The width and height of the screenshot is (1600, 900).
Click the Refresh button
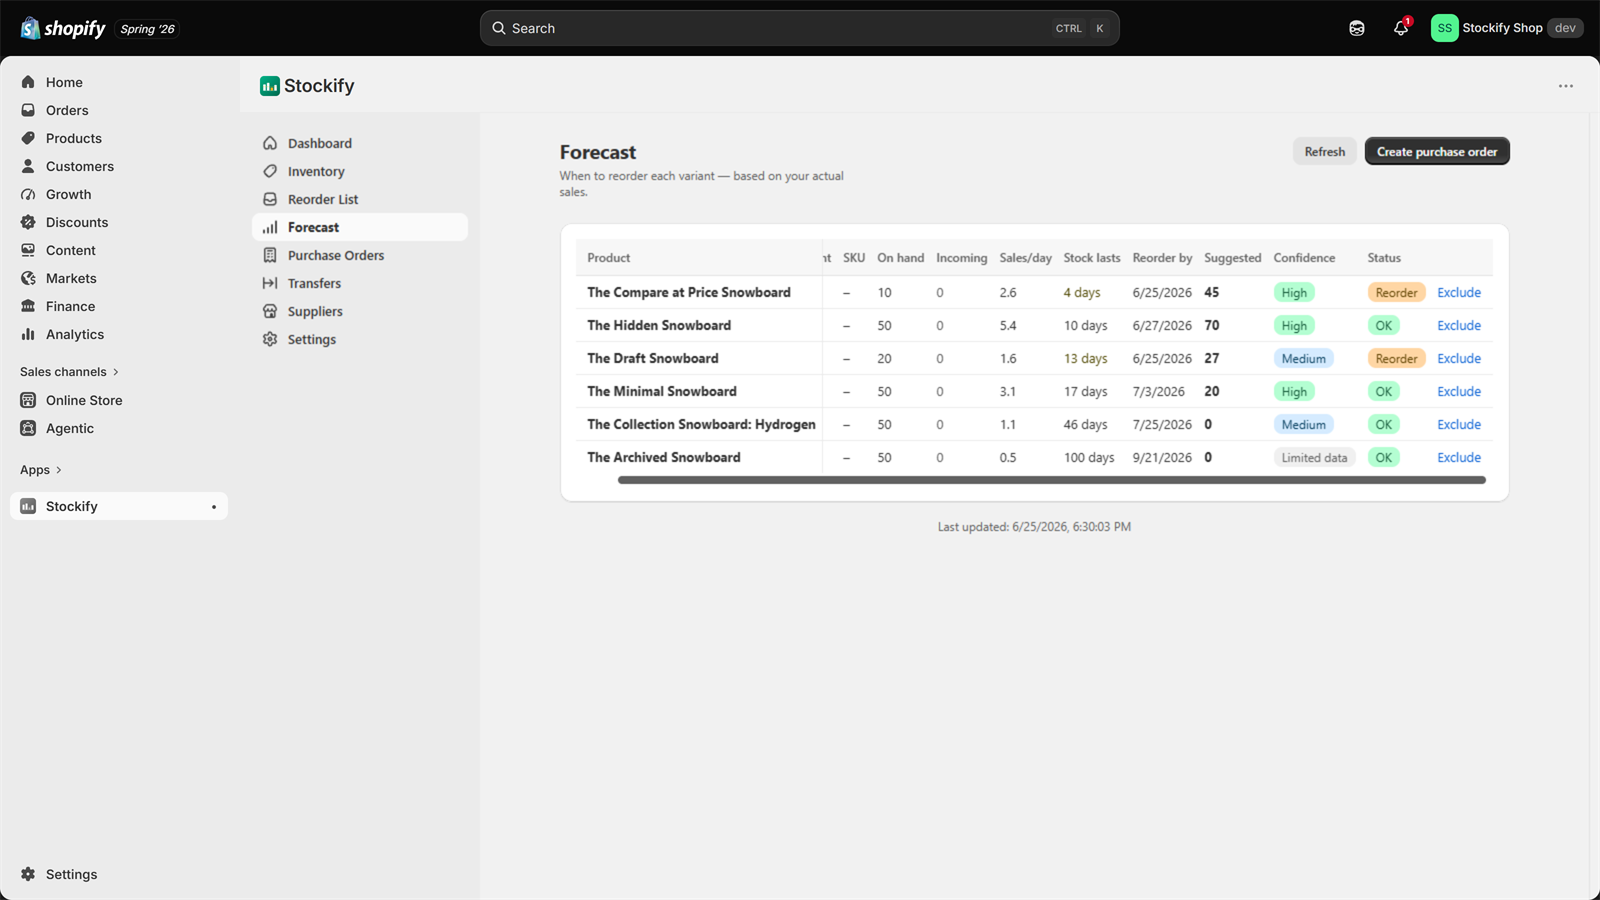click(x=1325, y=151)
